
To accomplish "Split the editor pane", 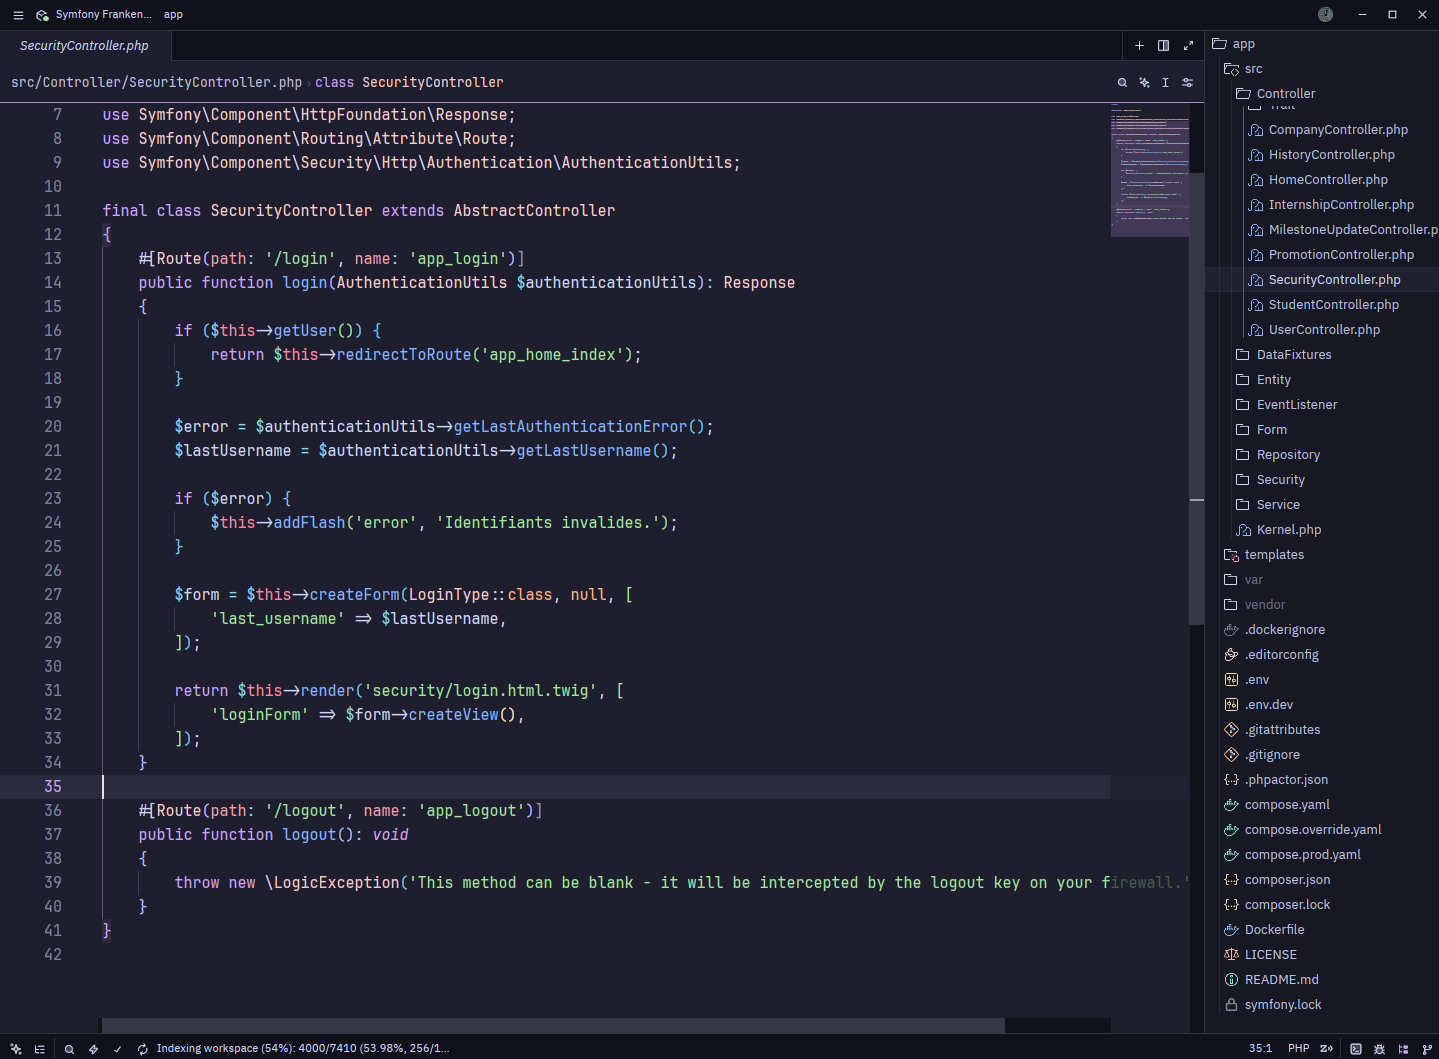I will pyautogui.click(x=1163, y=45).
